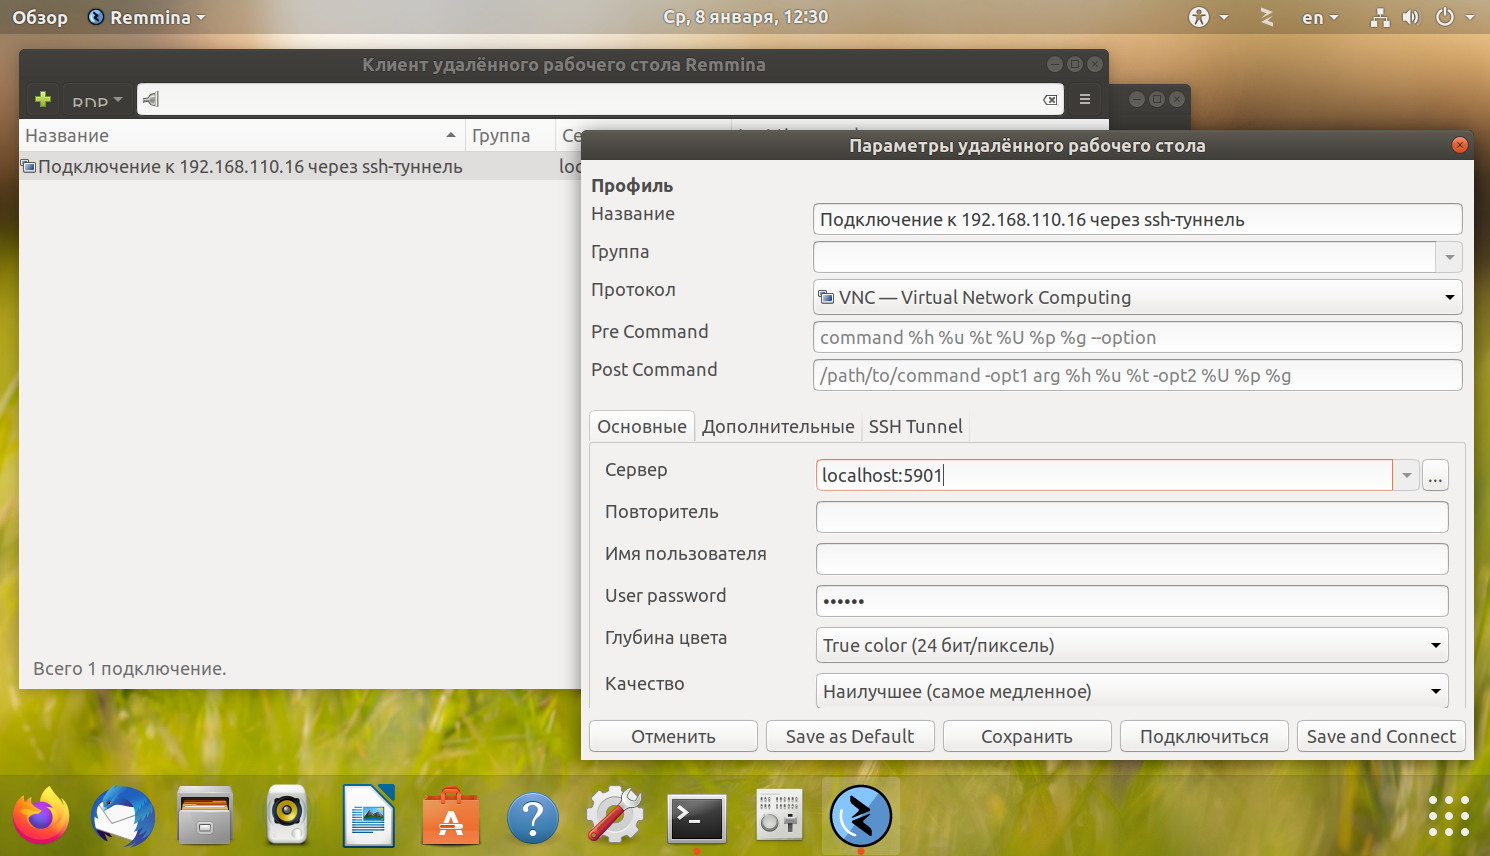
Task: Expand the Группа combo box arrow
Action: pyautogui.click(x=1449, y=257)
